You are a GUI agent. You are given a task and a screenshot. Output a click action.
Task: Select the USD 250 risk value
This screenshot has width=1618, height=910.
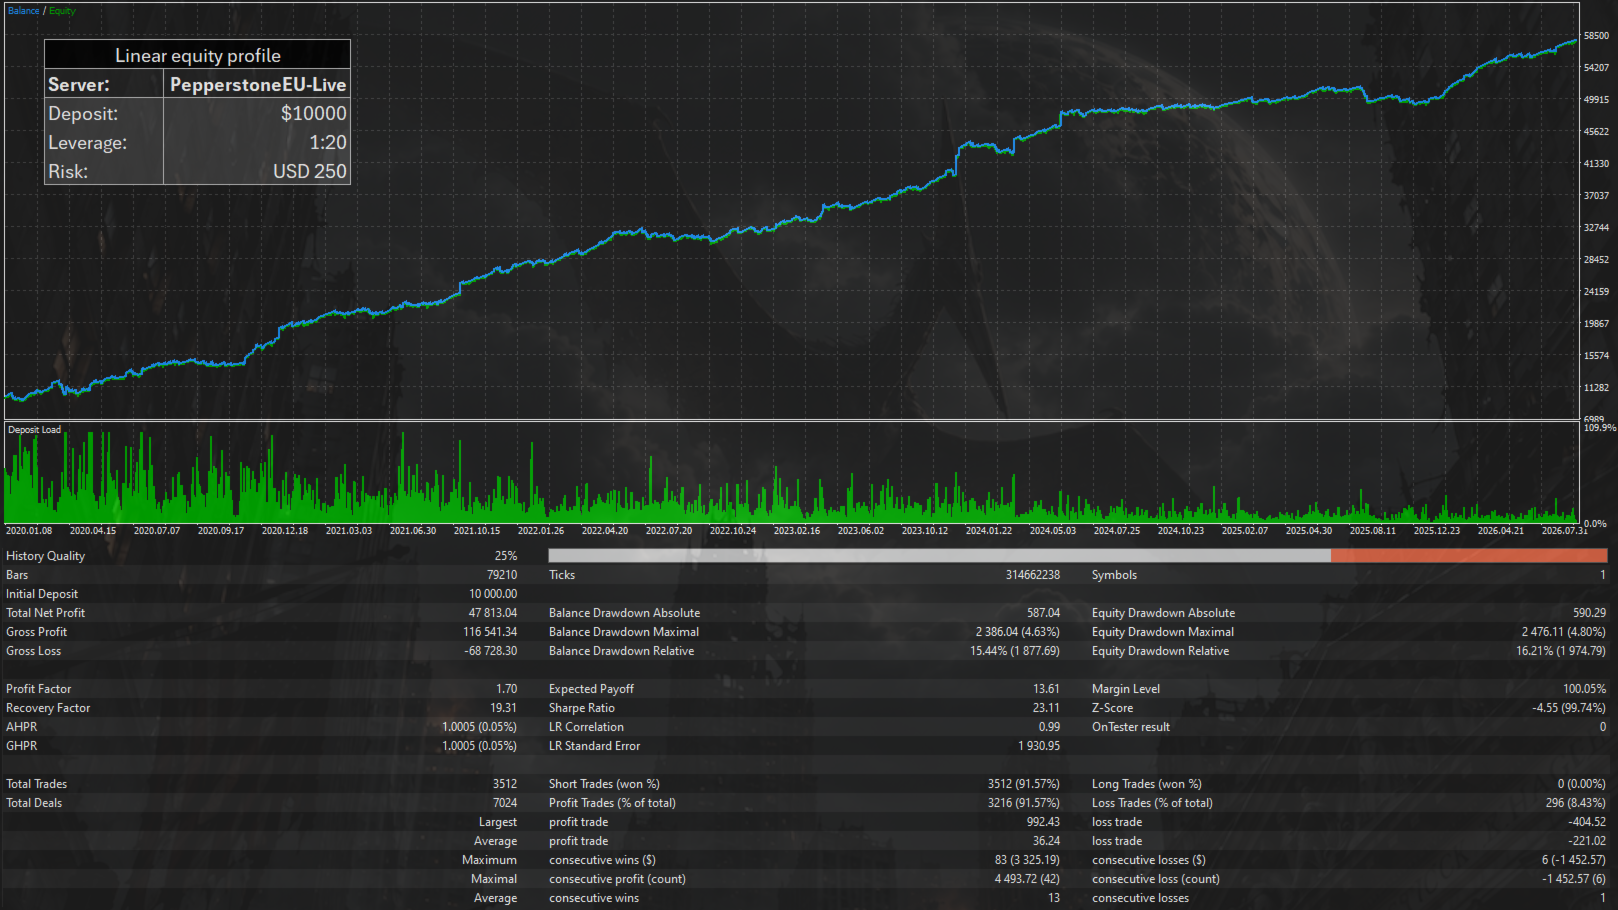pyautogui.click(x=310, y=172)
